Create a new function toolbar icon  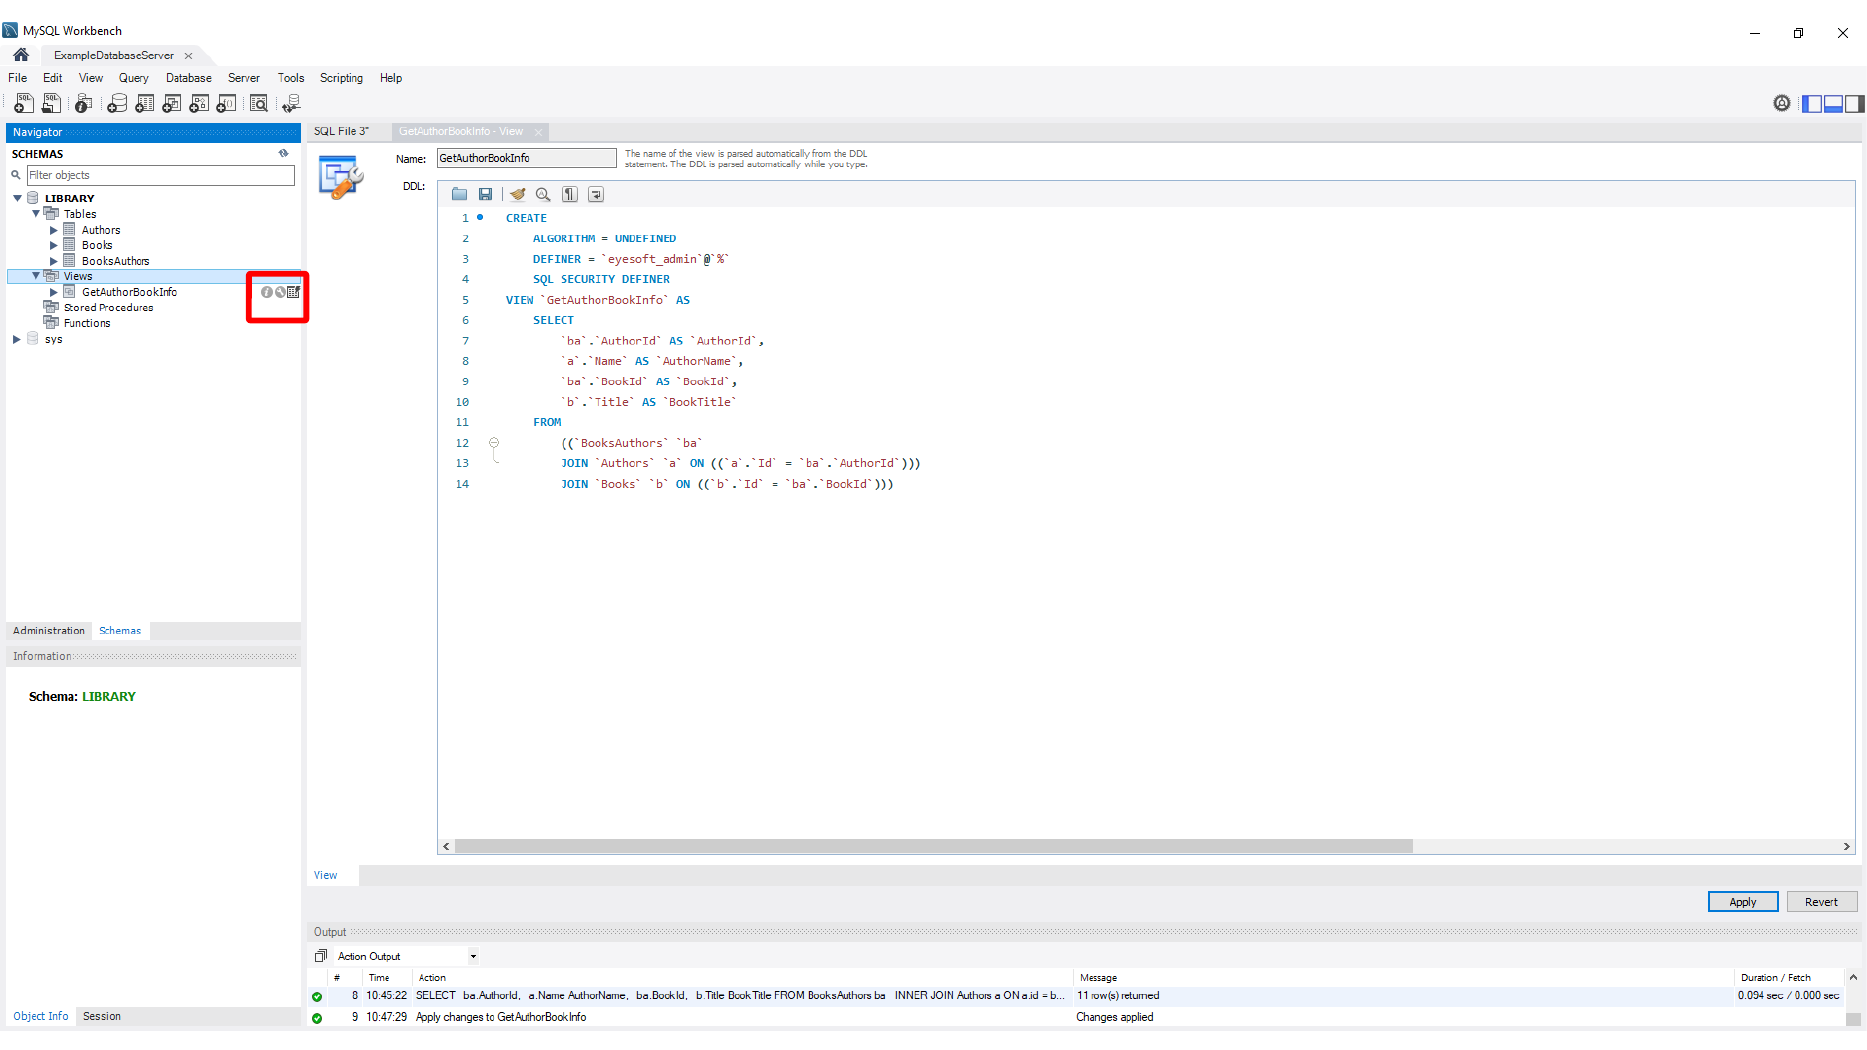pyautogui.click(x=227, y=103)
